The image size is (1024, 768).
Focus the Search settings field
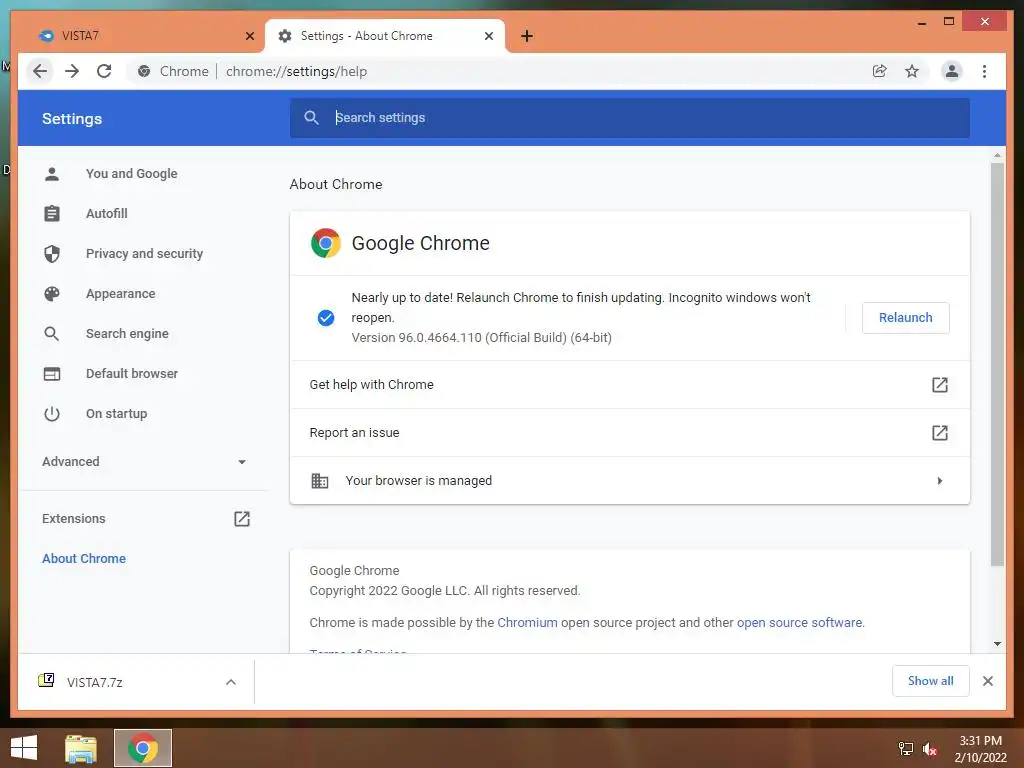(x=630, y=118)
